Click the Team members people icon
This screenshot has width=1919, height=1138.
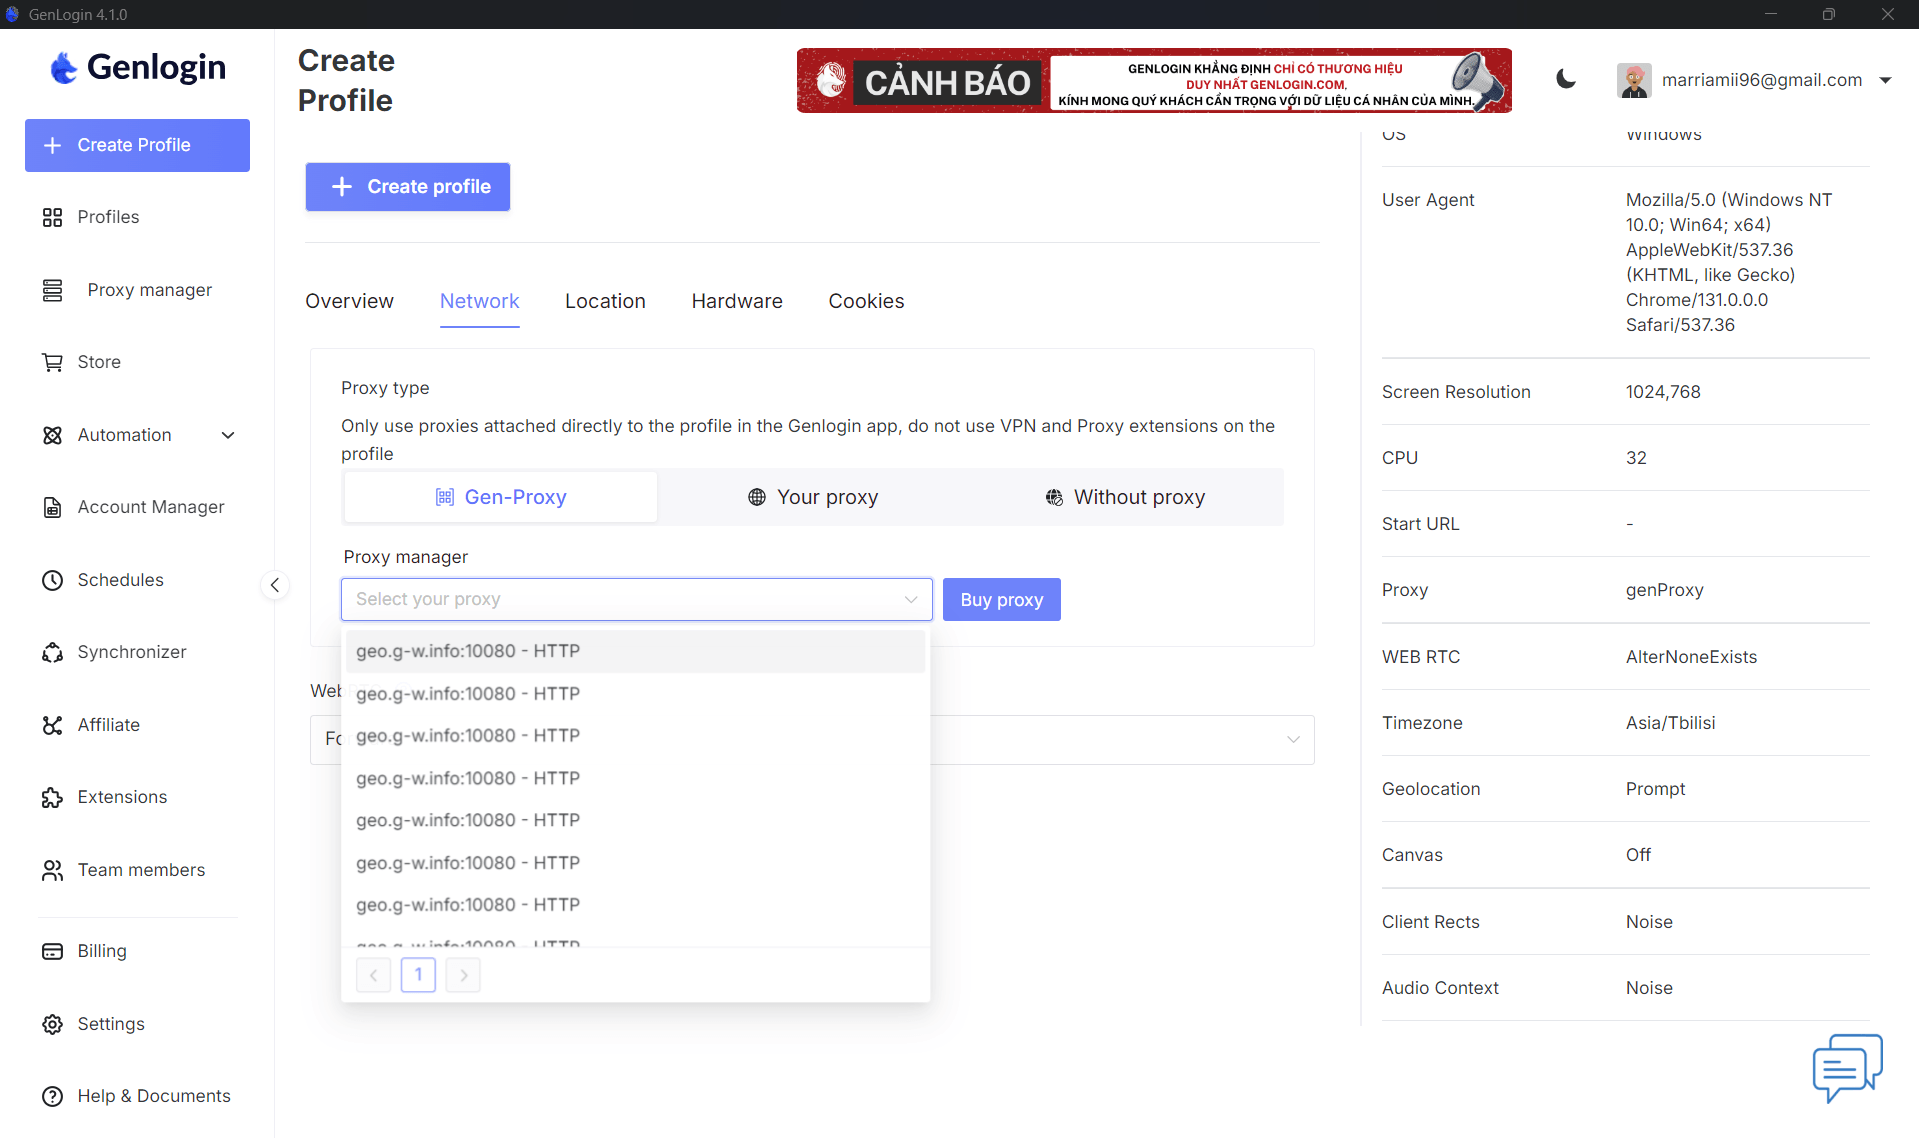click(x=52, y=870)
